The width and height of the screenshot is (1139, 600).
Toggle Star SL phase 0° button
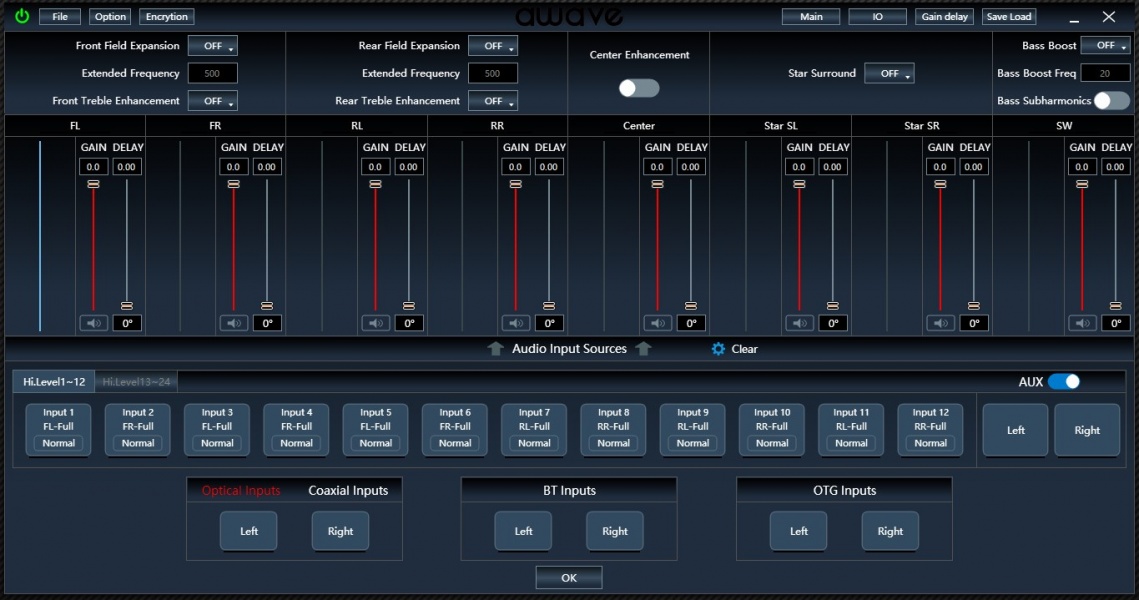(x=832, y=323)
